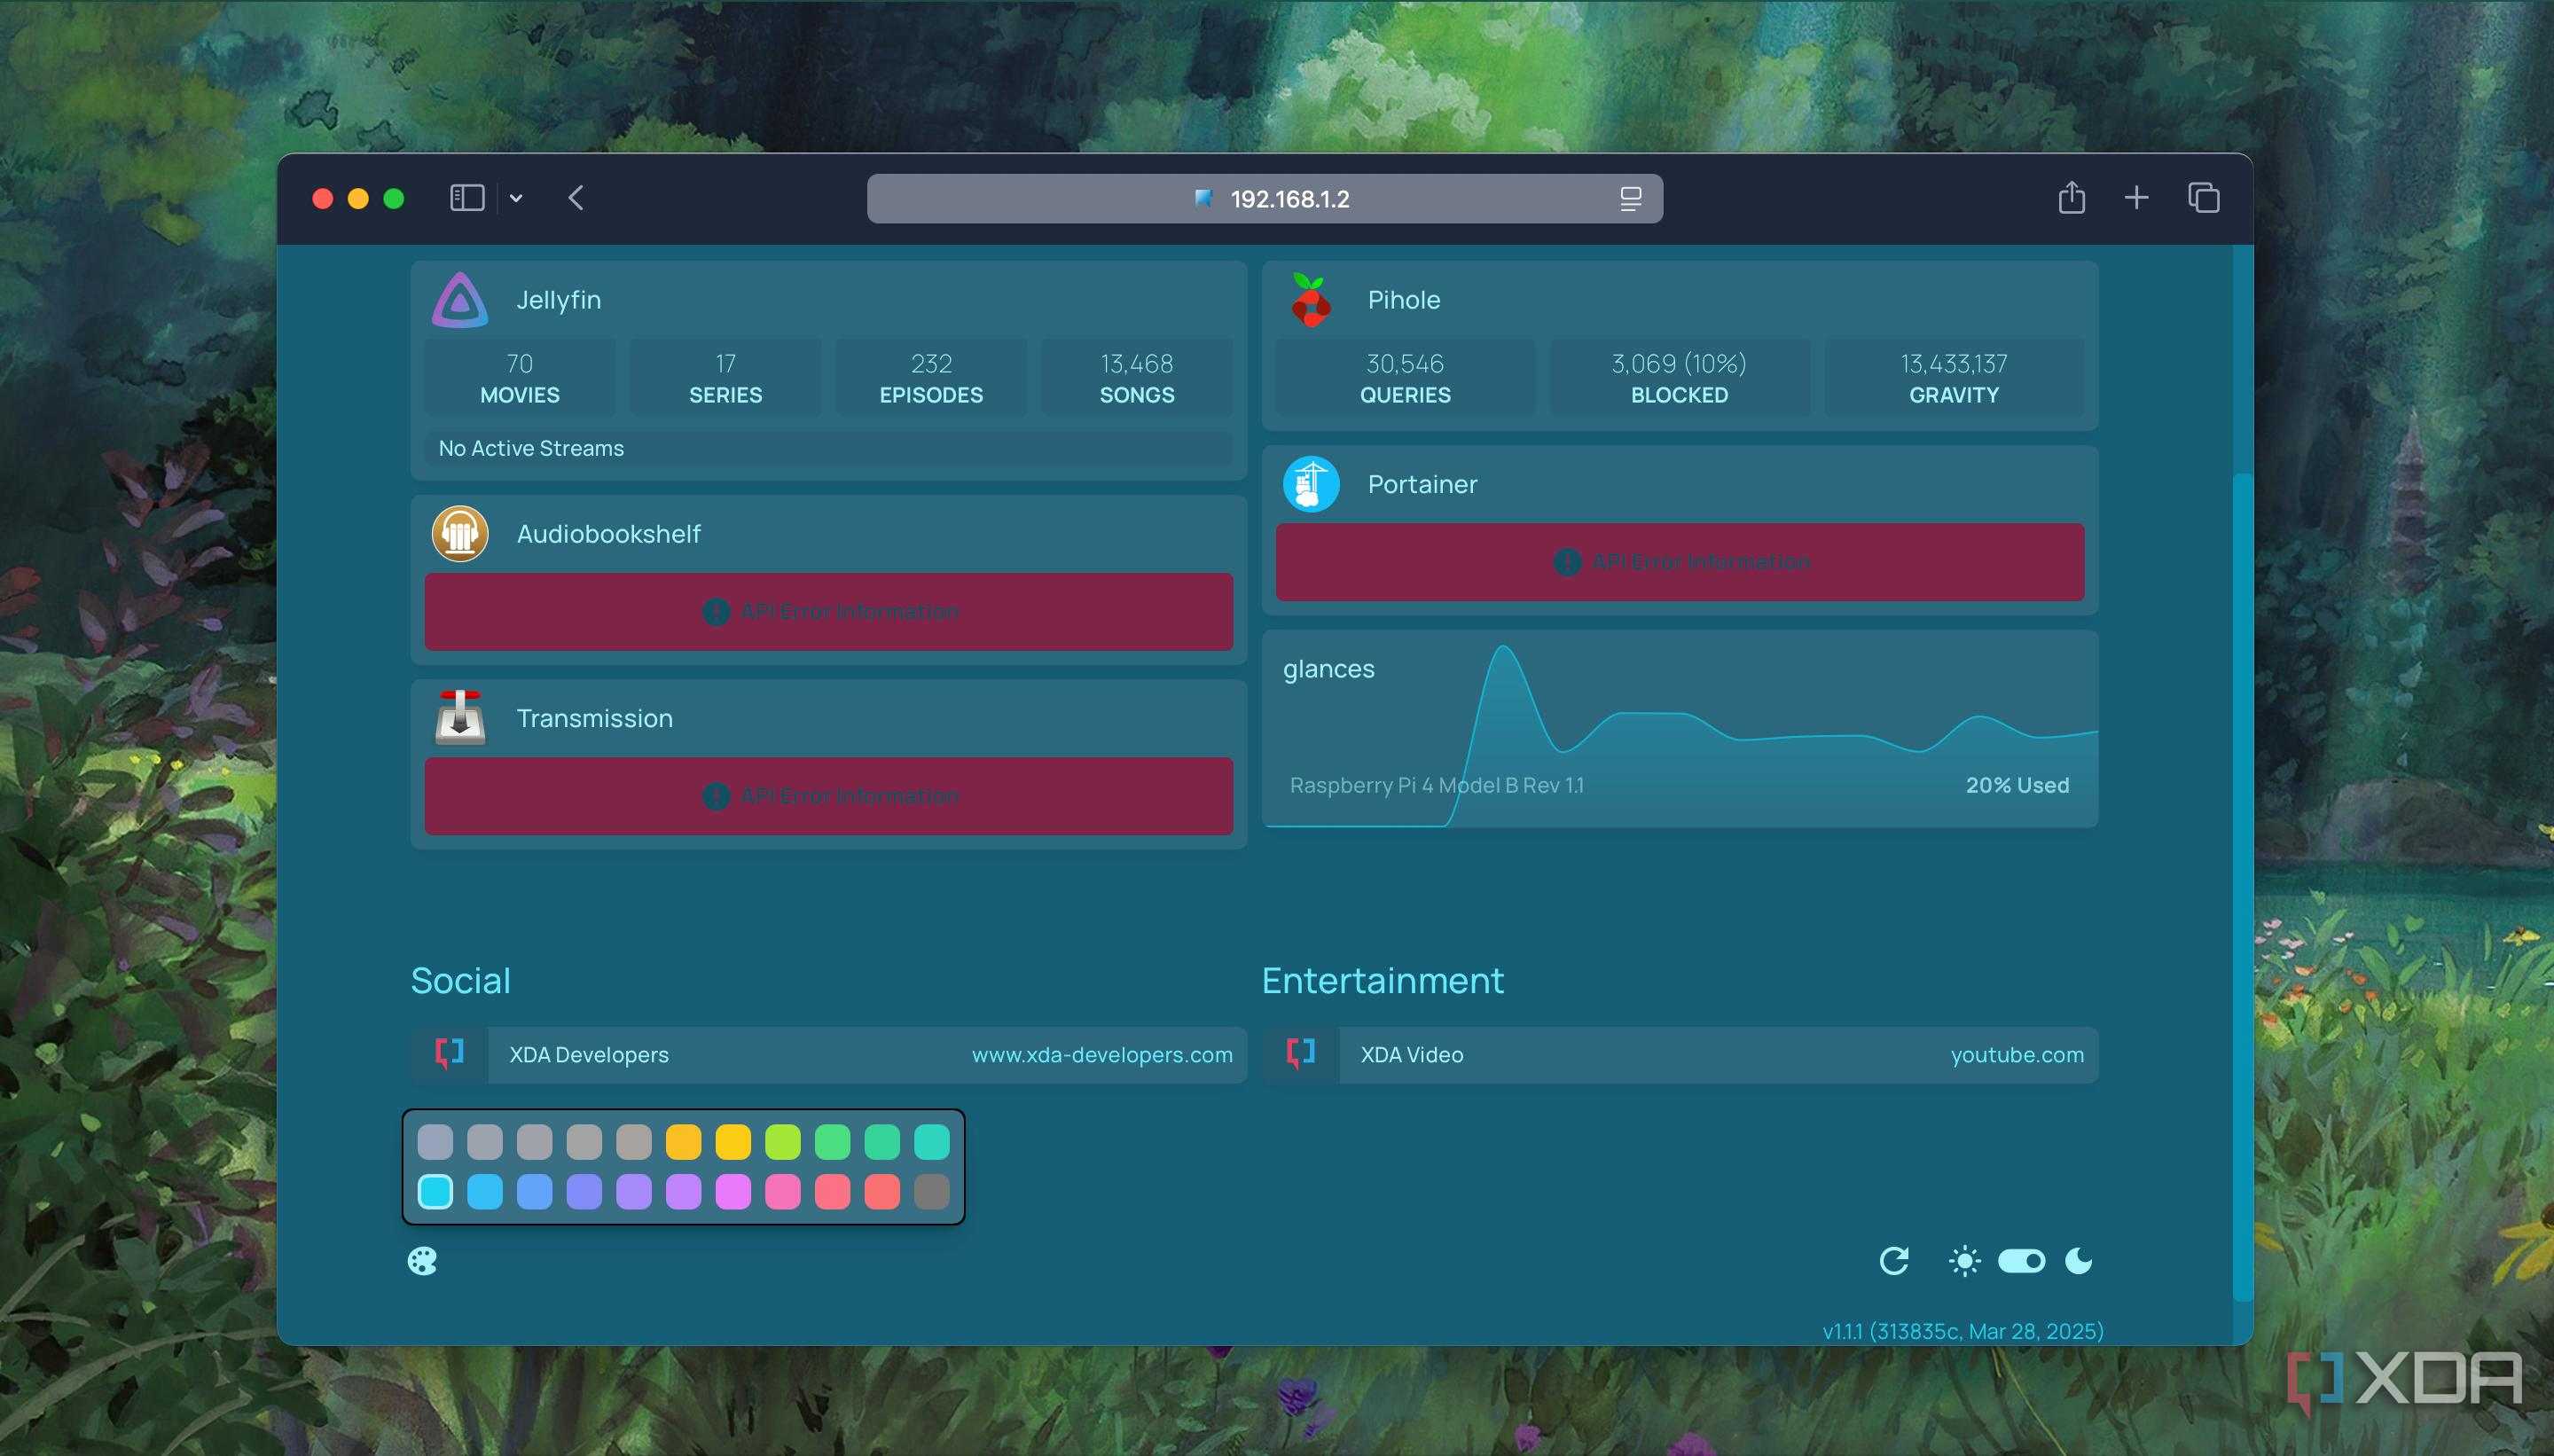
Task: Click the Jellyfin triangle logo icon
Action: tap(460, 300)
